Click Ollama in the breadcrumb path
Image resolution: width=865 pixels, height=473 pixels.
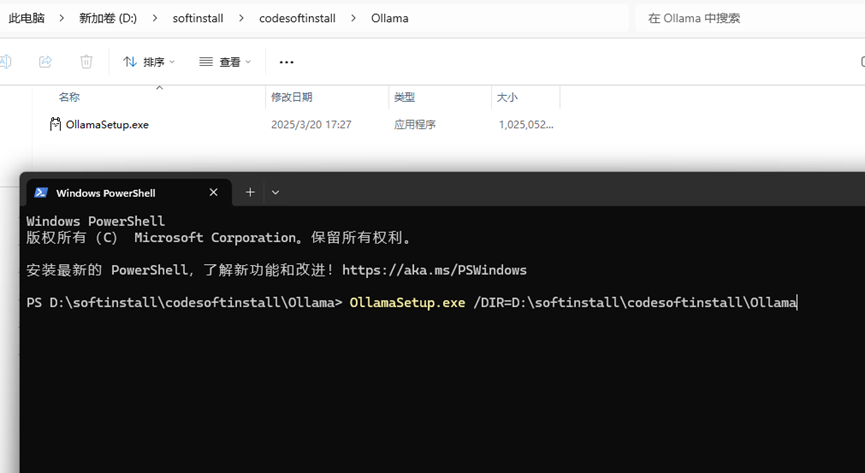[389, 18]
